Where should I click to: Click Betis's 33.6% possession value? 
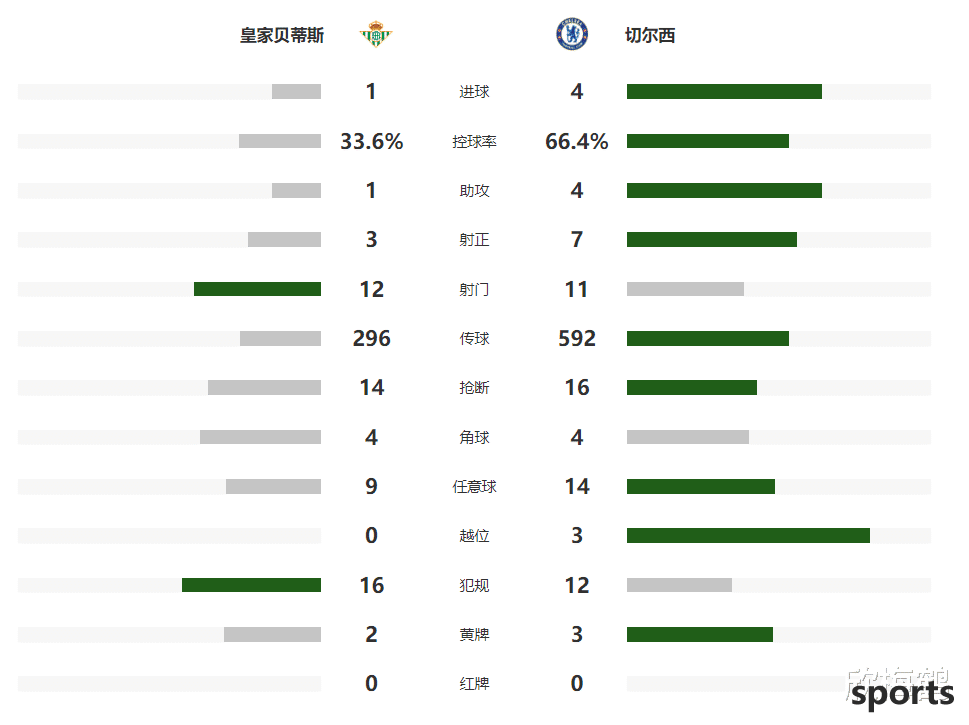click(x=371, y=142)
